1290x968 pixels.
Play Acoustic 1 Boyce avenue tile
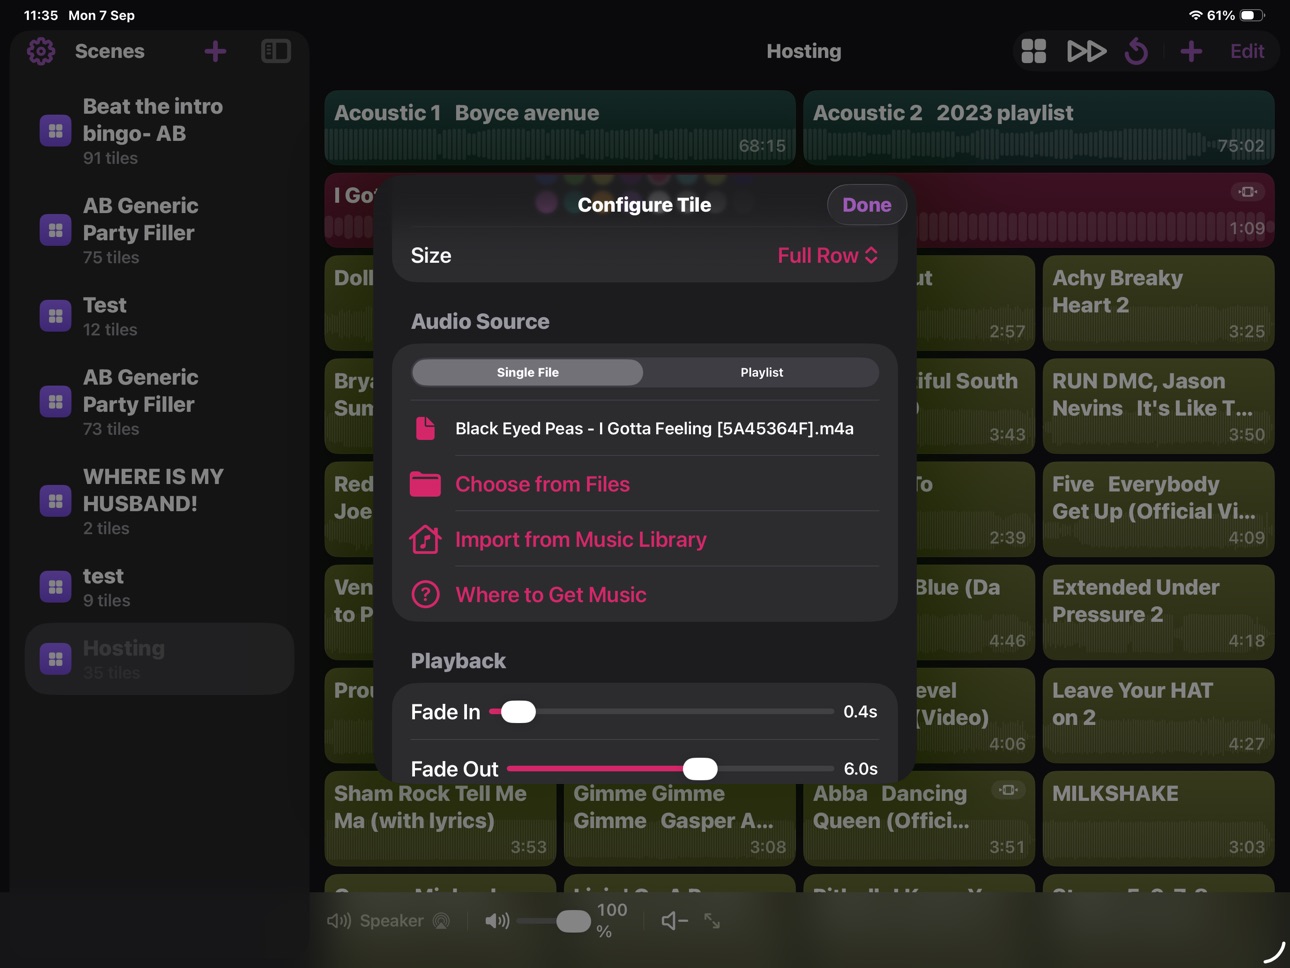[x=560, y=128]
